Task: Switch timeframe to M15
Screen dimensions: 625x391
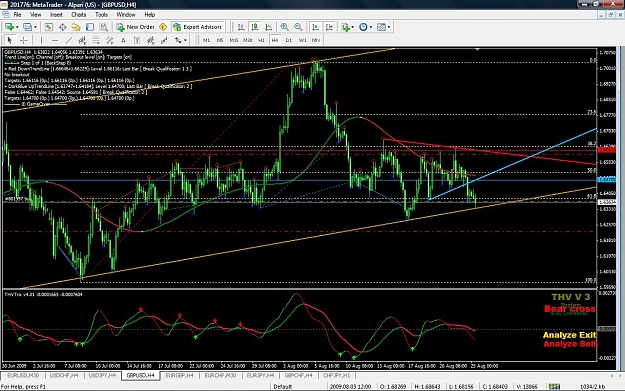Action: pos(234,40)
